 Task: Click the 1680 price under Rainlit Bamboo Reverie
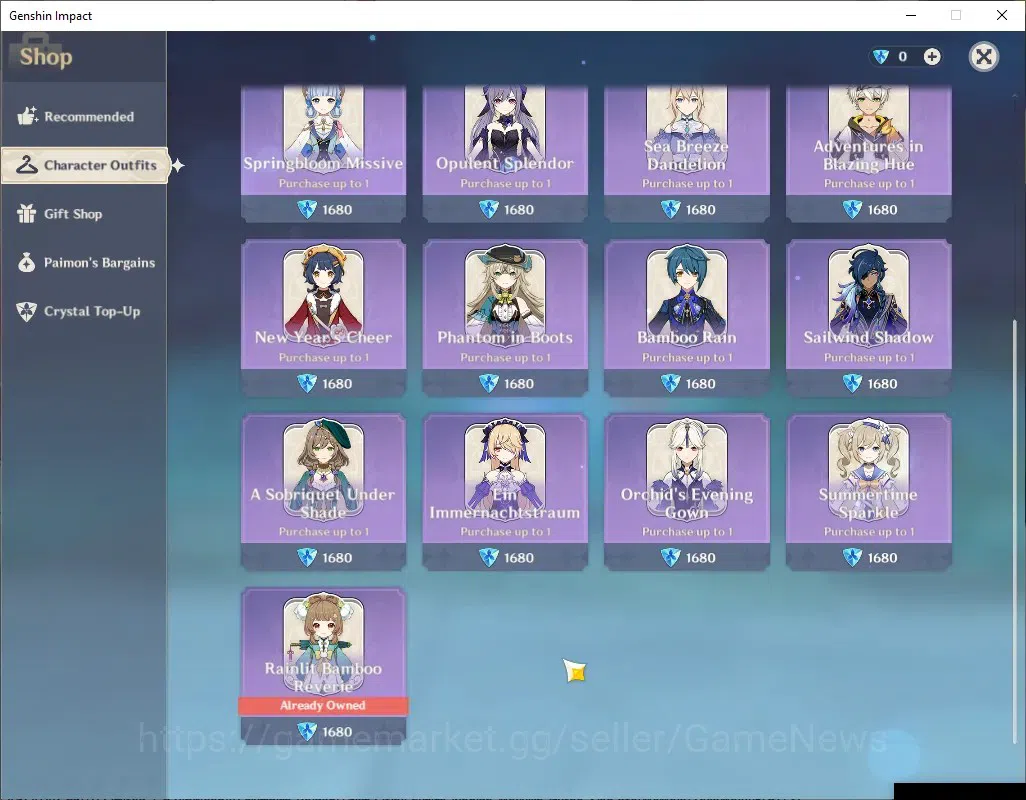pyautogui.click(x=337, y=732)
